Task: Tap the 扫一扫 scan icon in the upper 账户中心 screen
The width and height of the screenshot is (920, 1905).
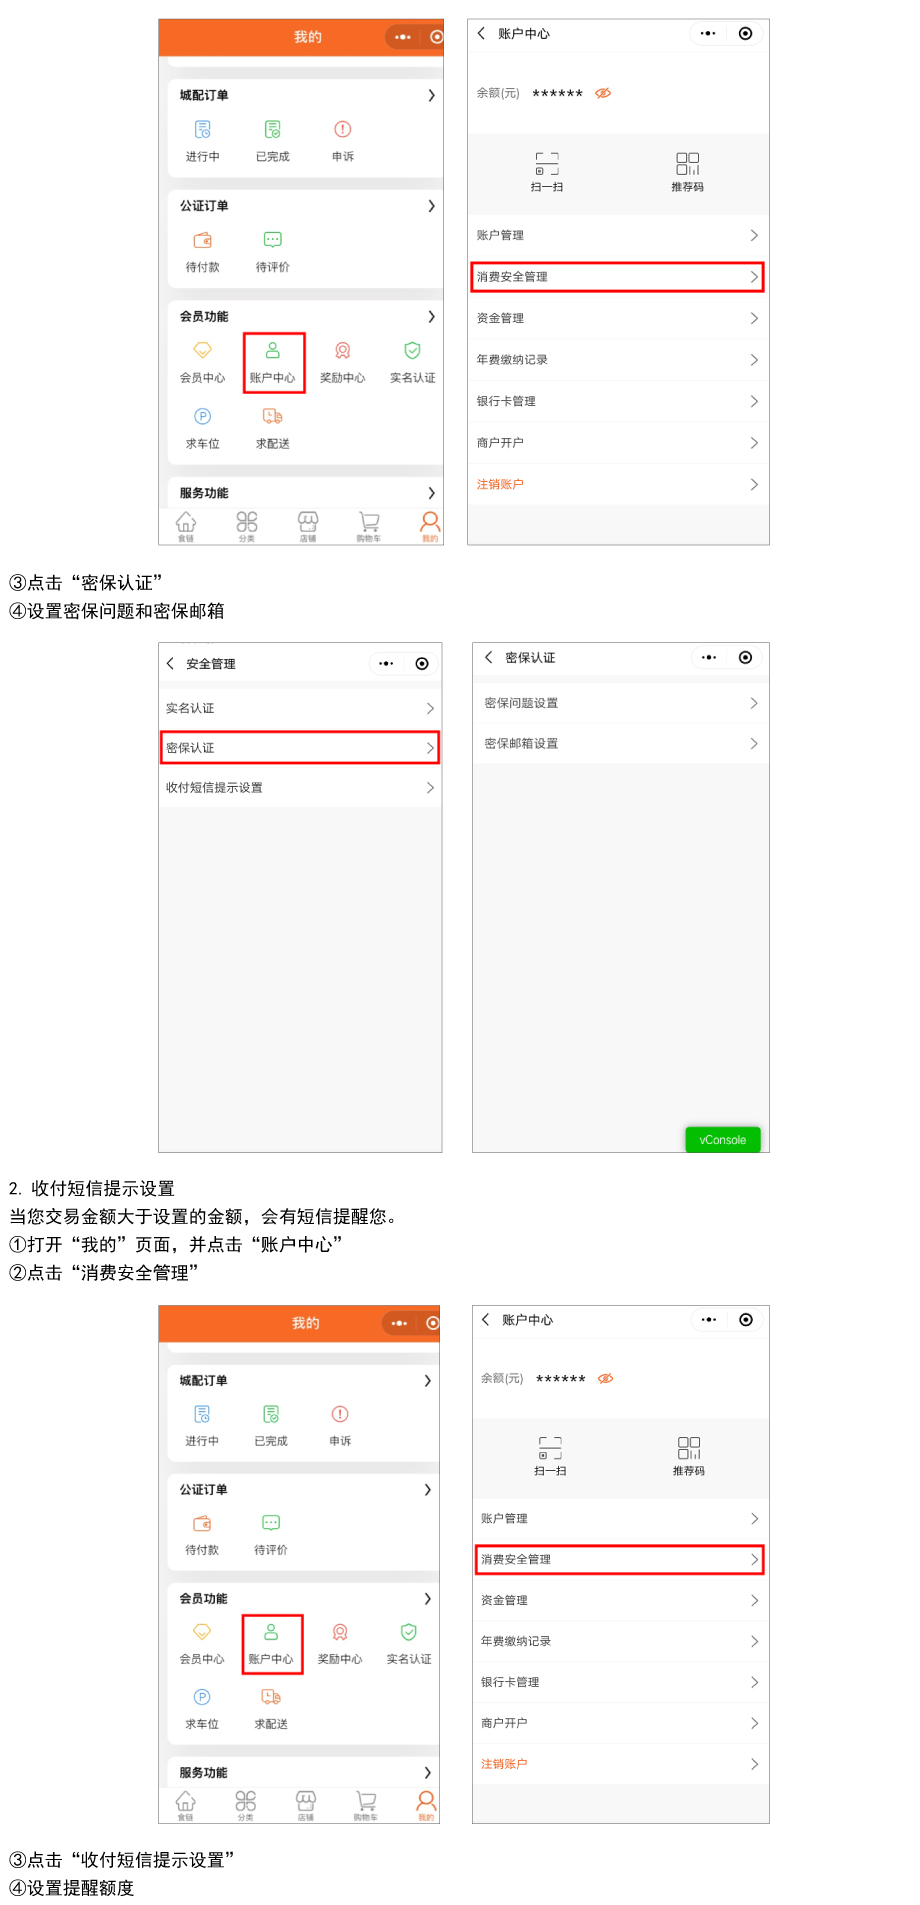Action: click(547, 165)
